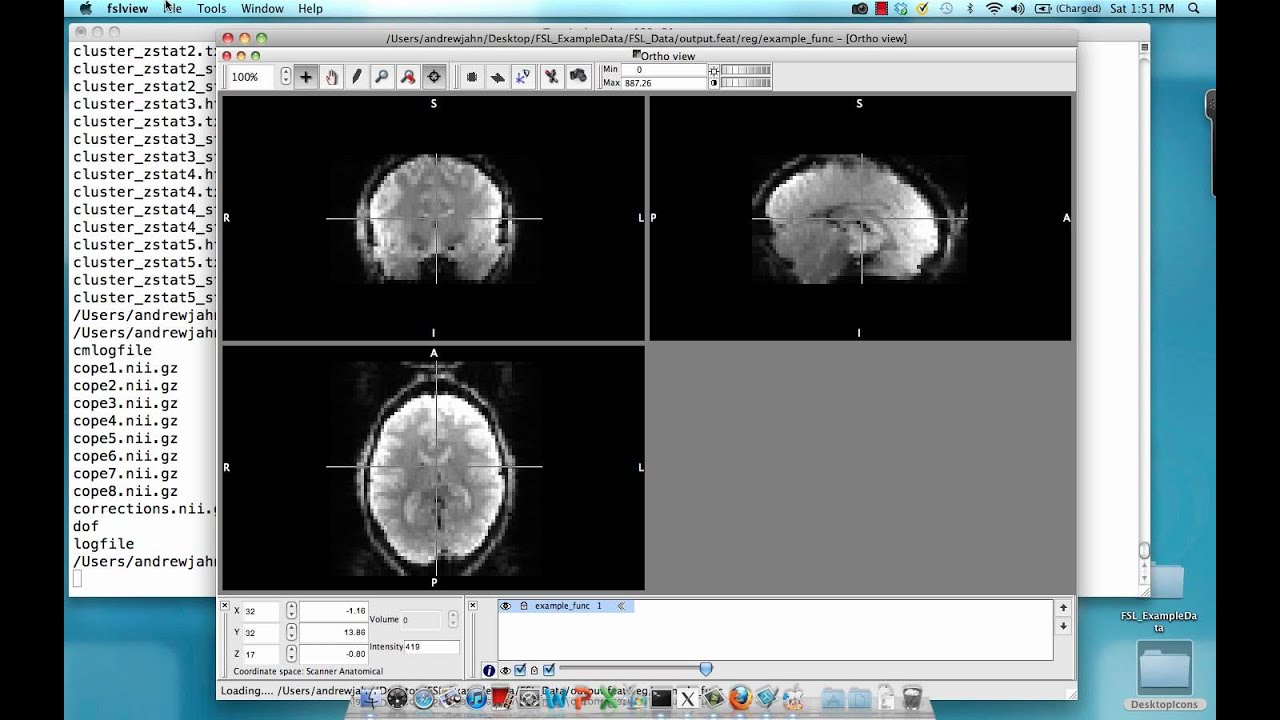Click the X mm field showing -1.16
The image size is (1280, 720).
coord(334,610)
